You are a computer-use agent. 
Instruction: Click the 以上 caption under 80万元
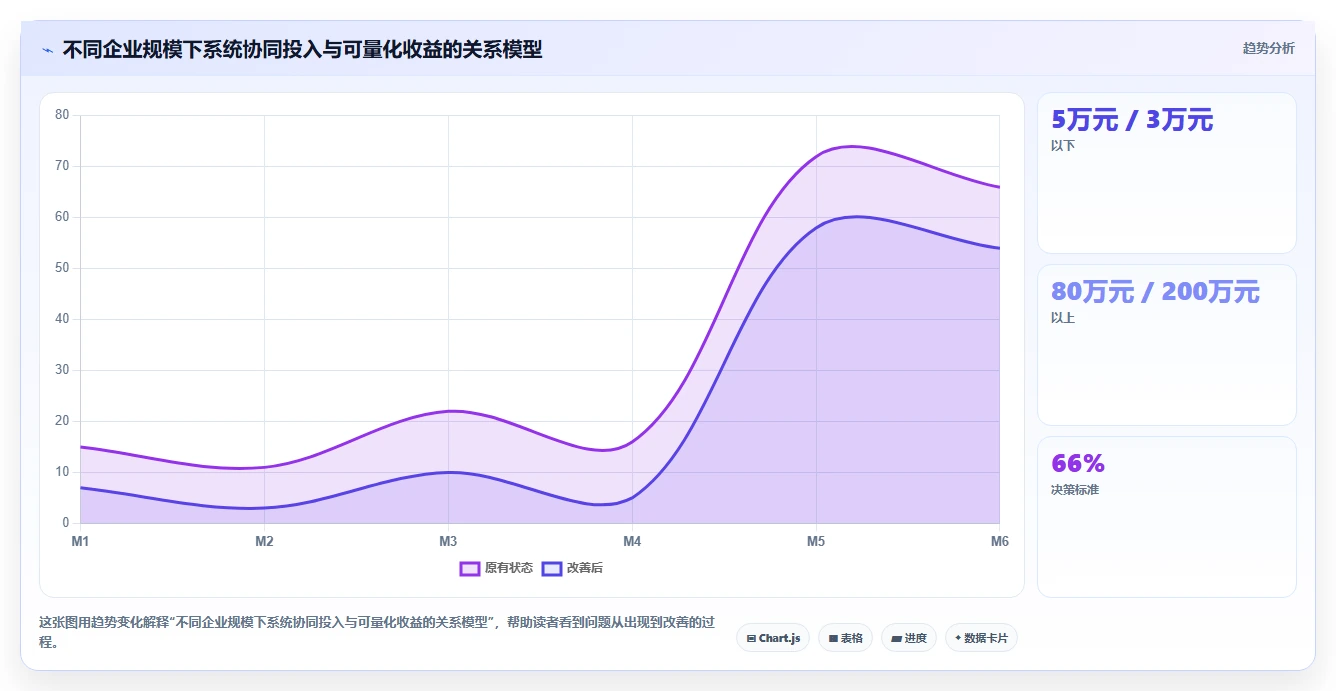(x=1063, y=318)
